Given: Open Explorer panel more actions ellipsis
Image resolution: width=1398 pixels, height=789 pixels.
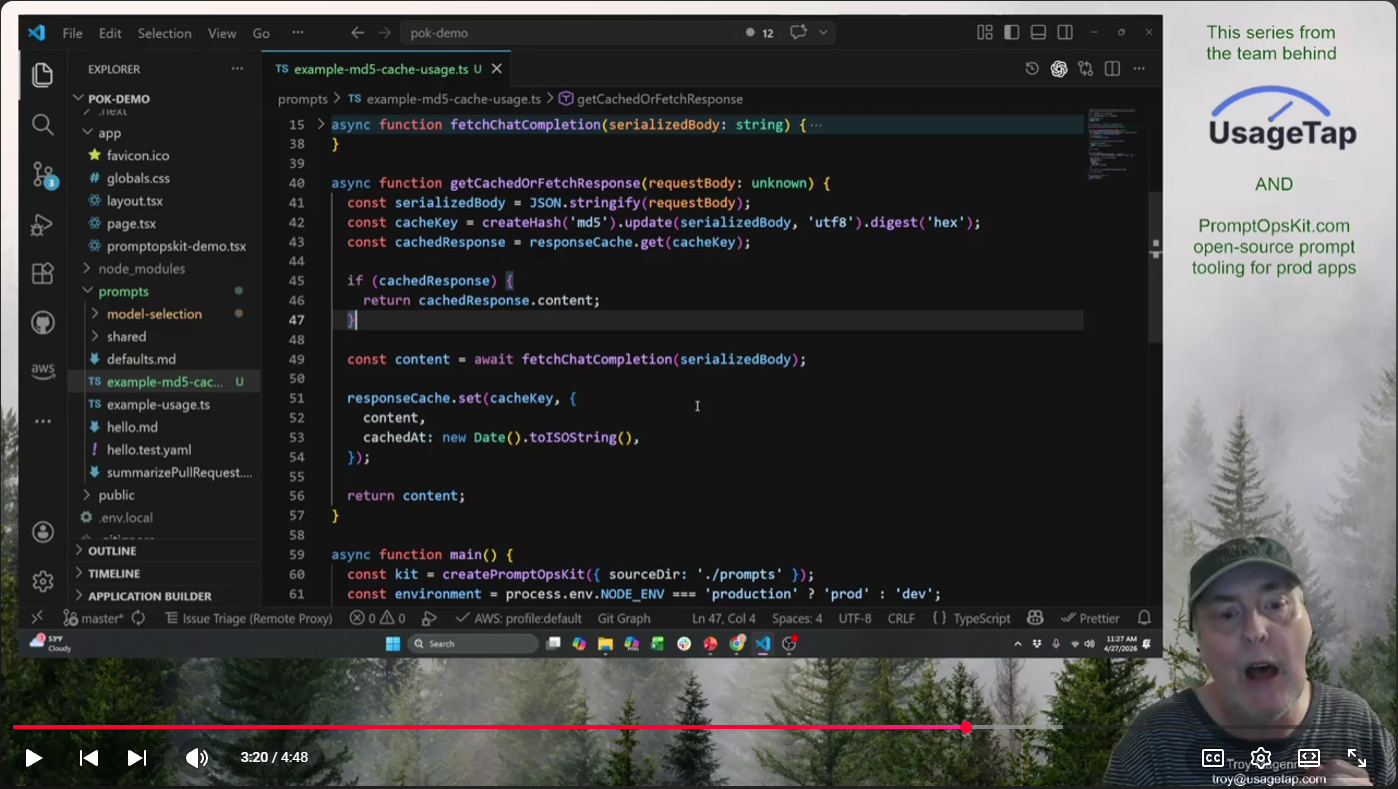Looking at the screenshot, I should pos(237,69).
